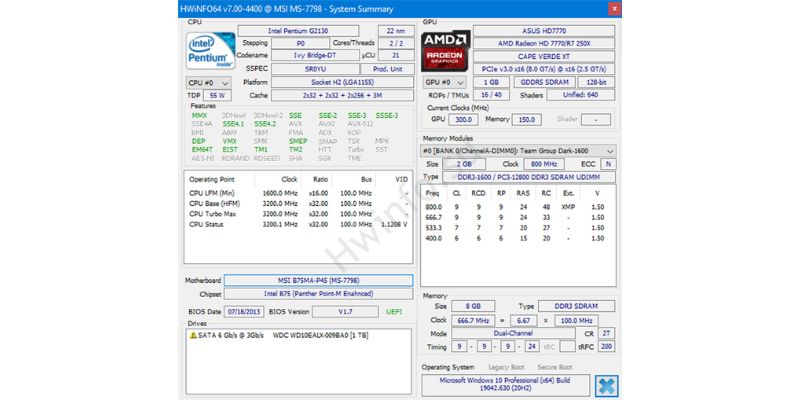Screen dimensions: 800x400
Task: Select the WDC WD10EALX drive row
Action: (x=298, y=336)
